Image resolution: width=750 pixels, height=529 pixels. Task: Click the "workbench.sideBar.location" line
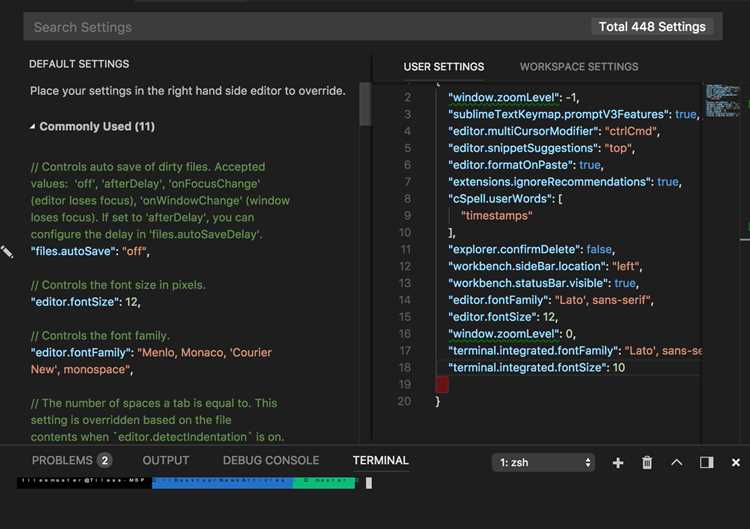click(x=545, y=266)
